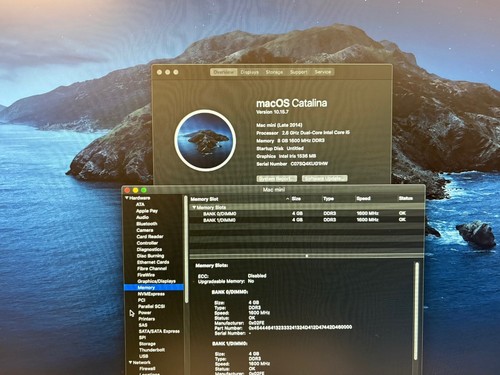Collapse the Memory Slots disclosure triangle

coord(194,207)
